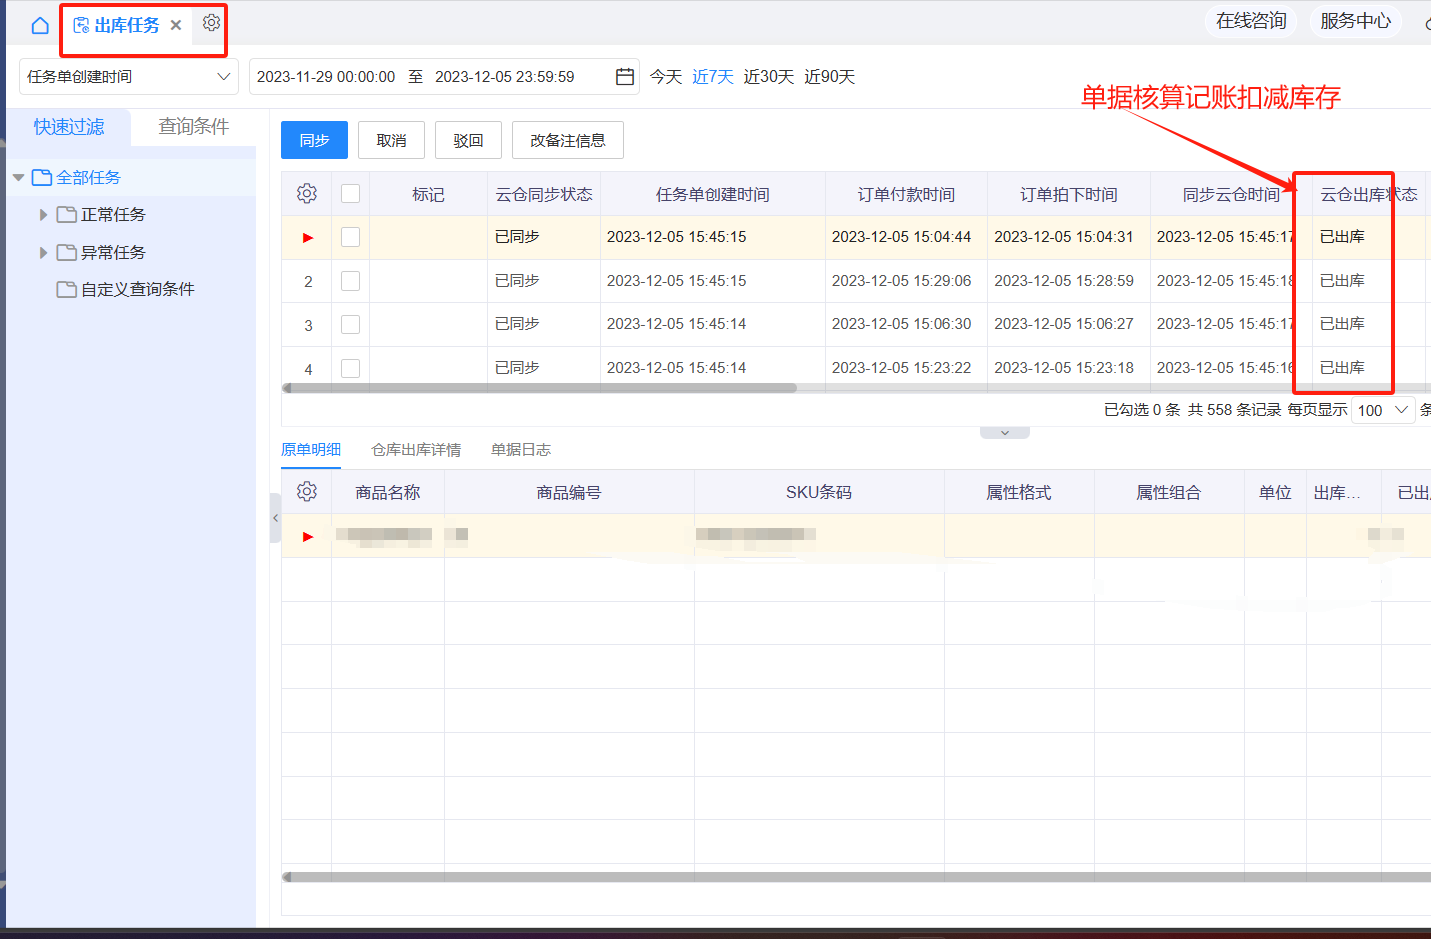Sort by 订单付款时间 column header
The image size is (1431, 939).
906,194
